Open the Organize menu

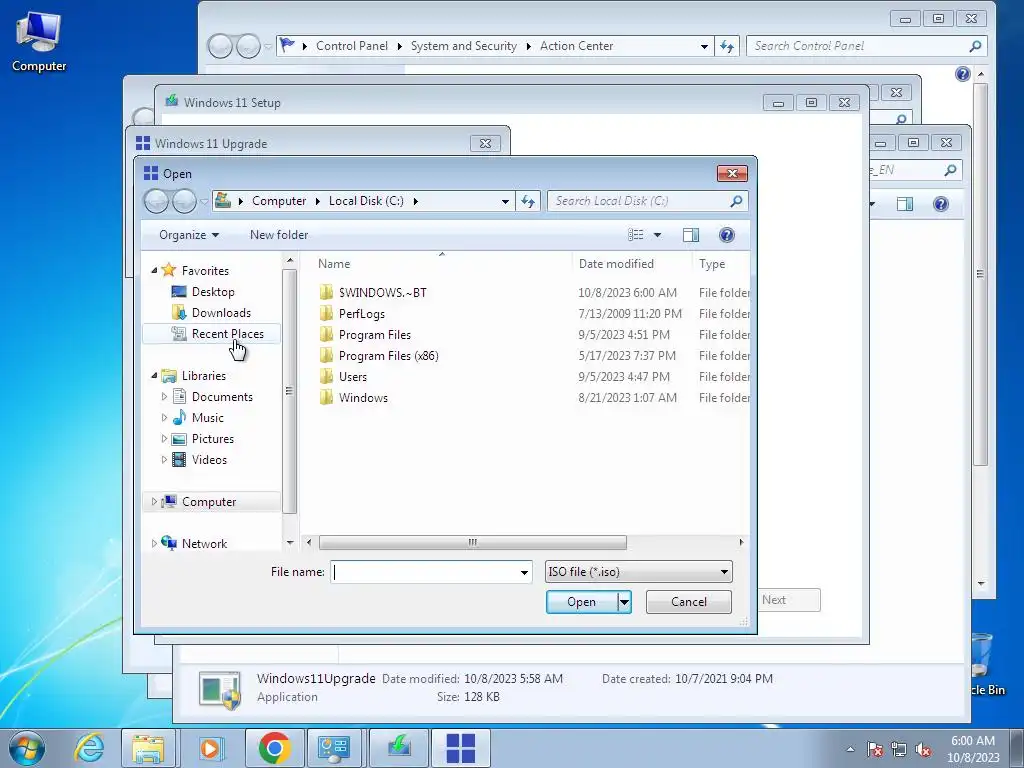(x=189, y=235)
